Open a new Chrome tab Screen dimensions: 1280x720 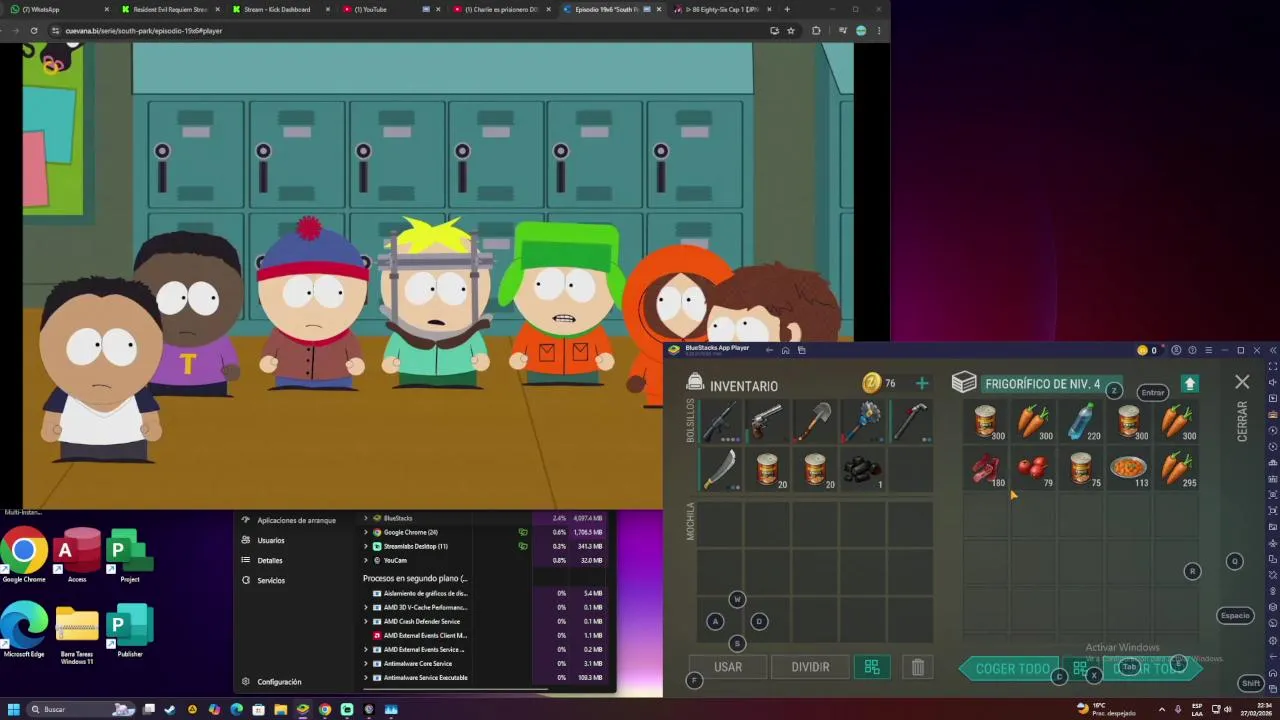(x=786, y=9)
